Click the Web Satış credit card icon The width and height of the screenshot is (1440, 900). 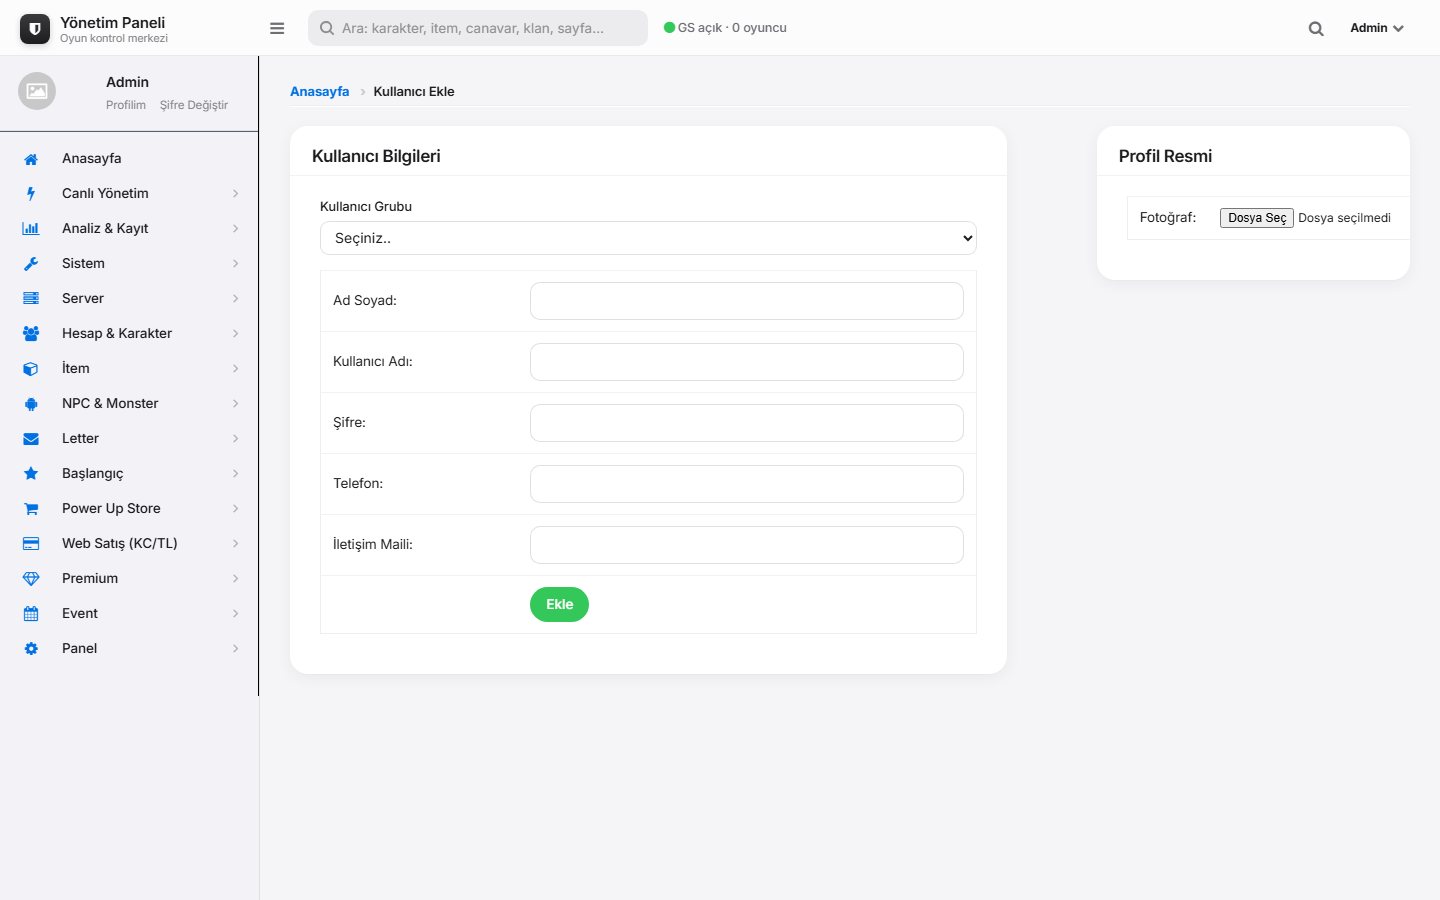[31, 544]
